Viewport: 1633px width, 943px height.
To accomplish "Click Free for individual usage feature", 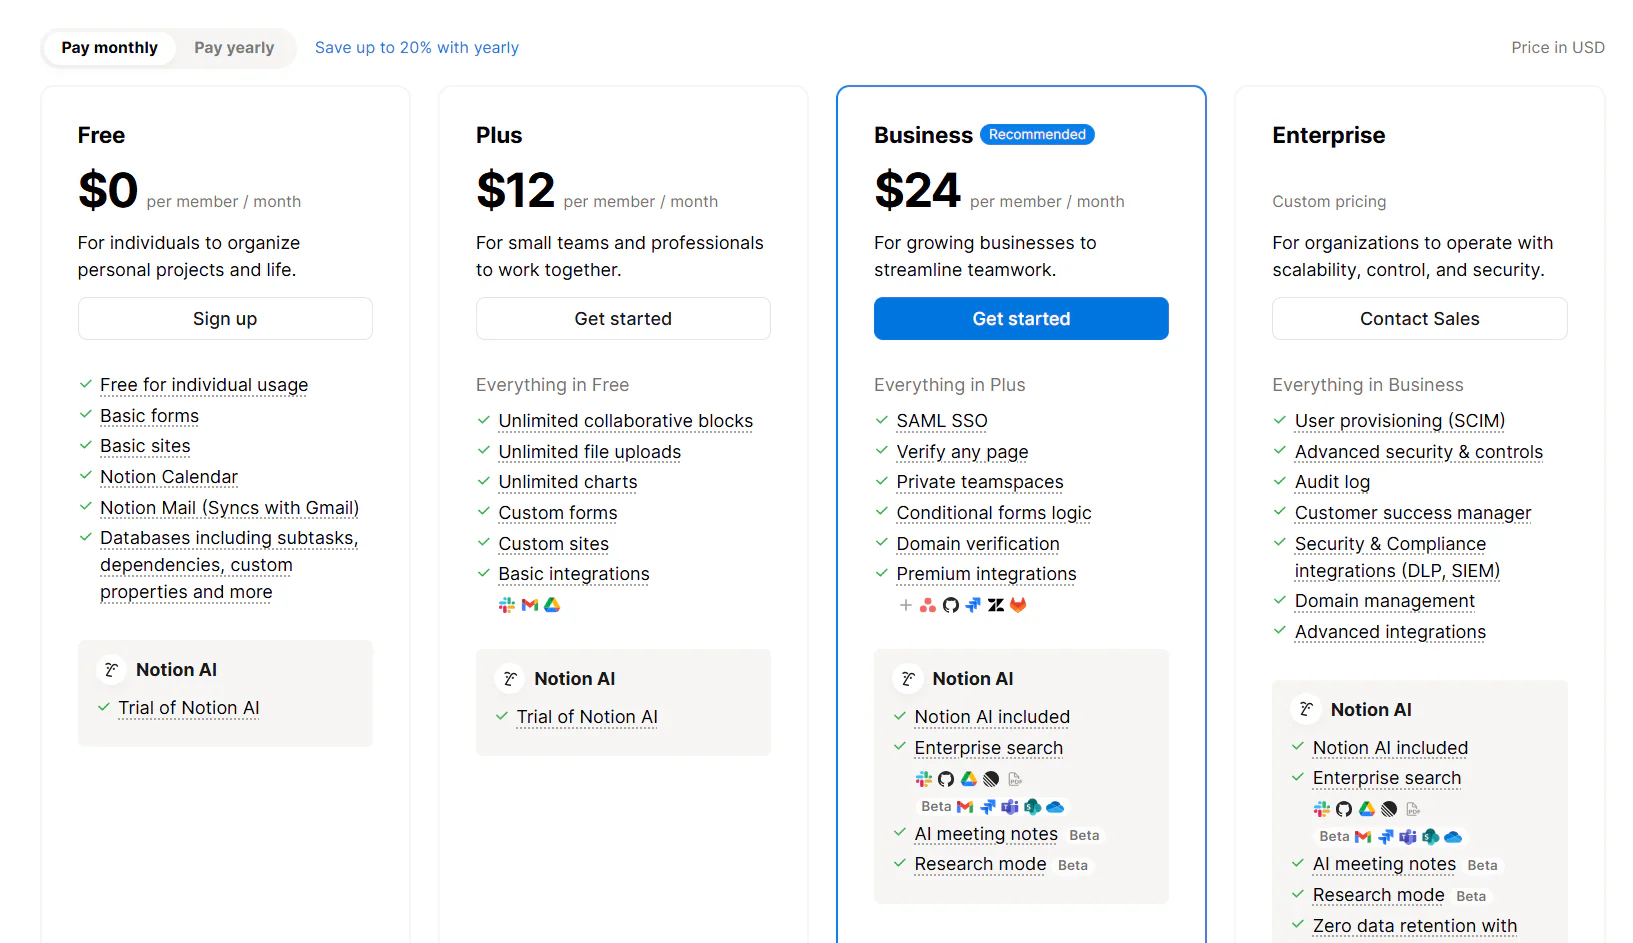I will 204,385.
